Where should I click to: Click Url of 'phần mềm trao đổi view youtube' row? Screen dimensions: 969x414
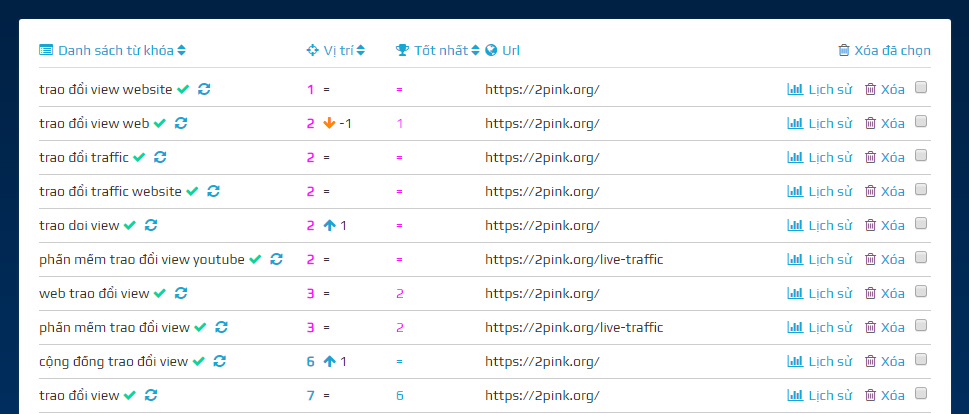pyautogui.click(x=574, y=260)
